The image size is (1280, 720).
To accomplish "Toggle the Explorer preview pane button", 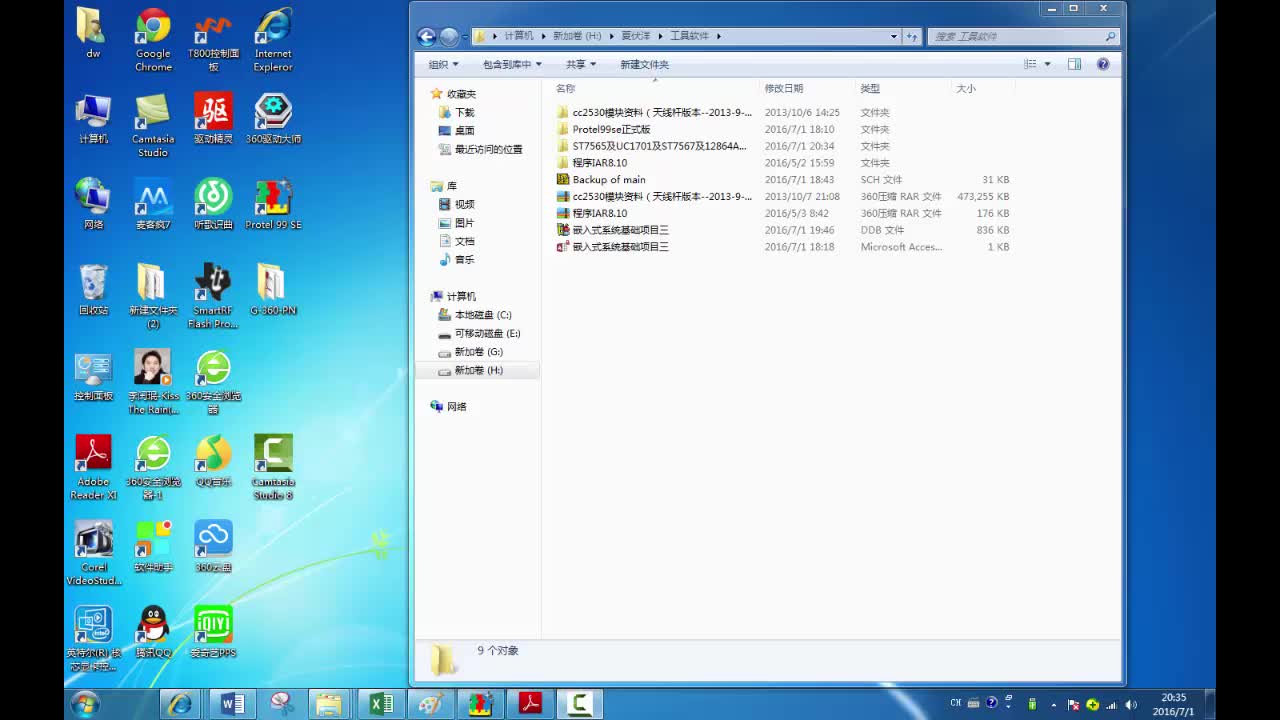I will coord(1074,64).
